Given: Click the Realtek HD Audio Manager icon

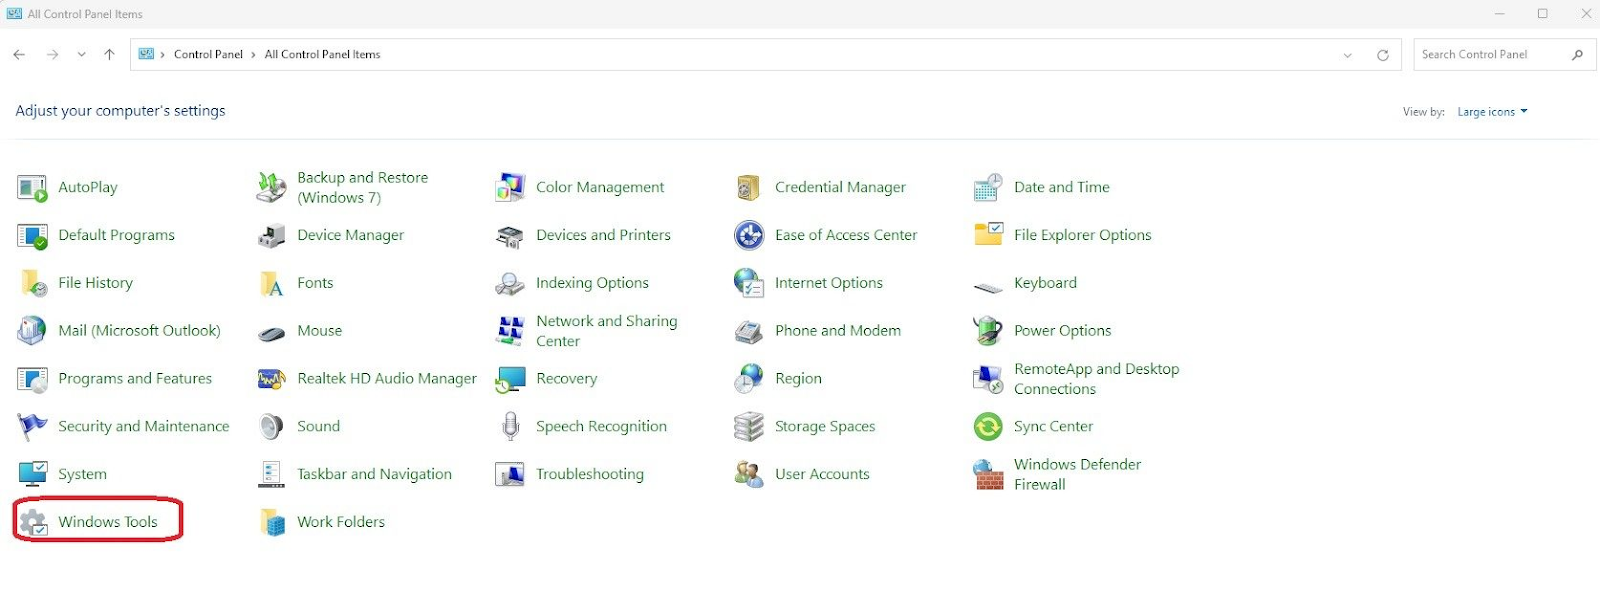Looking at the screenshot, I should [x=271, y=379].
